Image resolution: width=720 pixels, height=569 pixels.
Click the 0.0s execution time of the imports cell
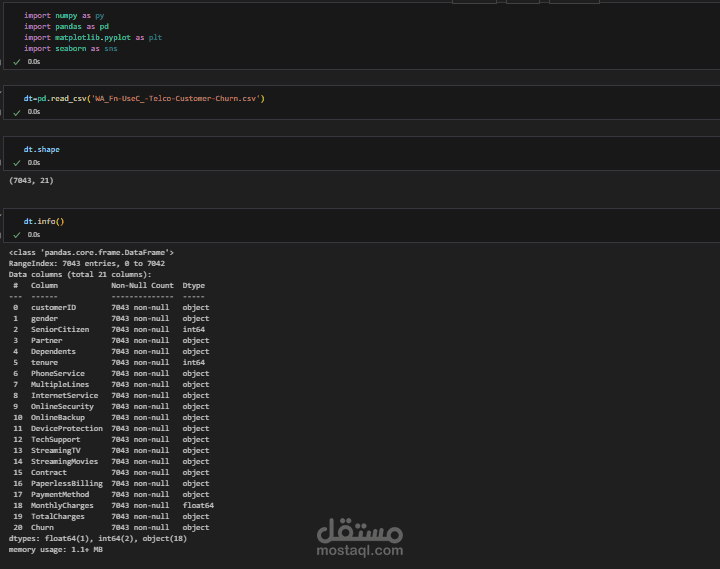[x=34, y=62]
